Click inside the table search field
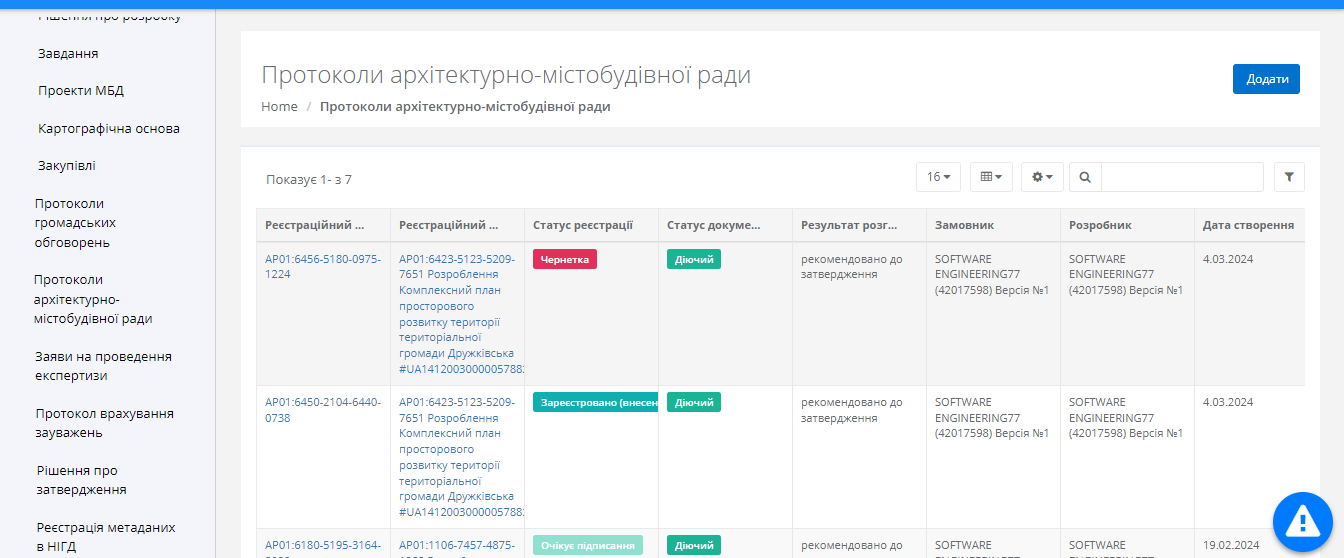 click(x=1181, y=177)
